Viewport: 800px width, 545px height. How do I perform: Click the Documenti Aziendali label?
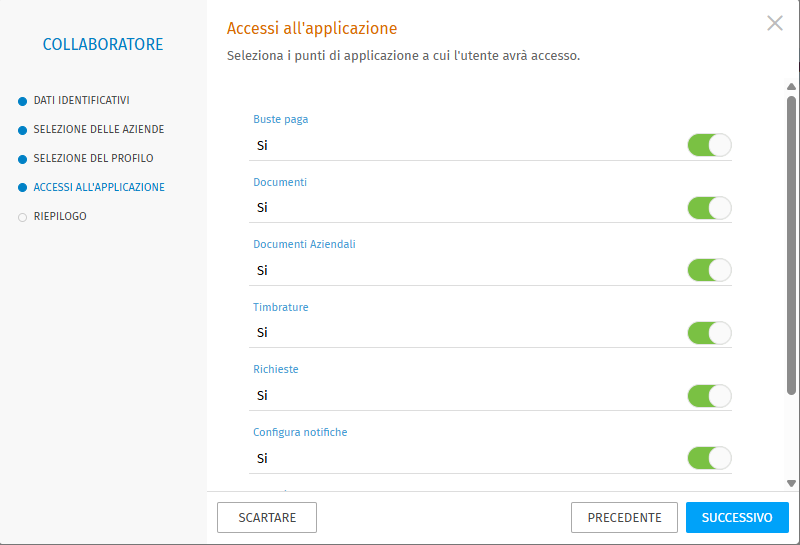pyautogui.click(x=304, y=244)
